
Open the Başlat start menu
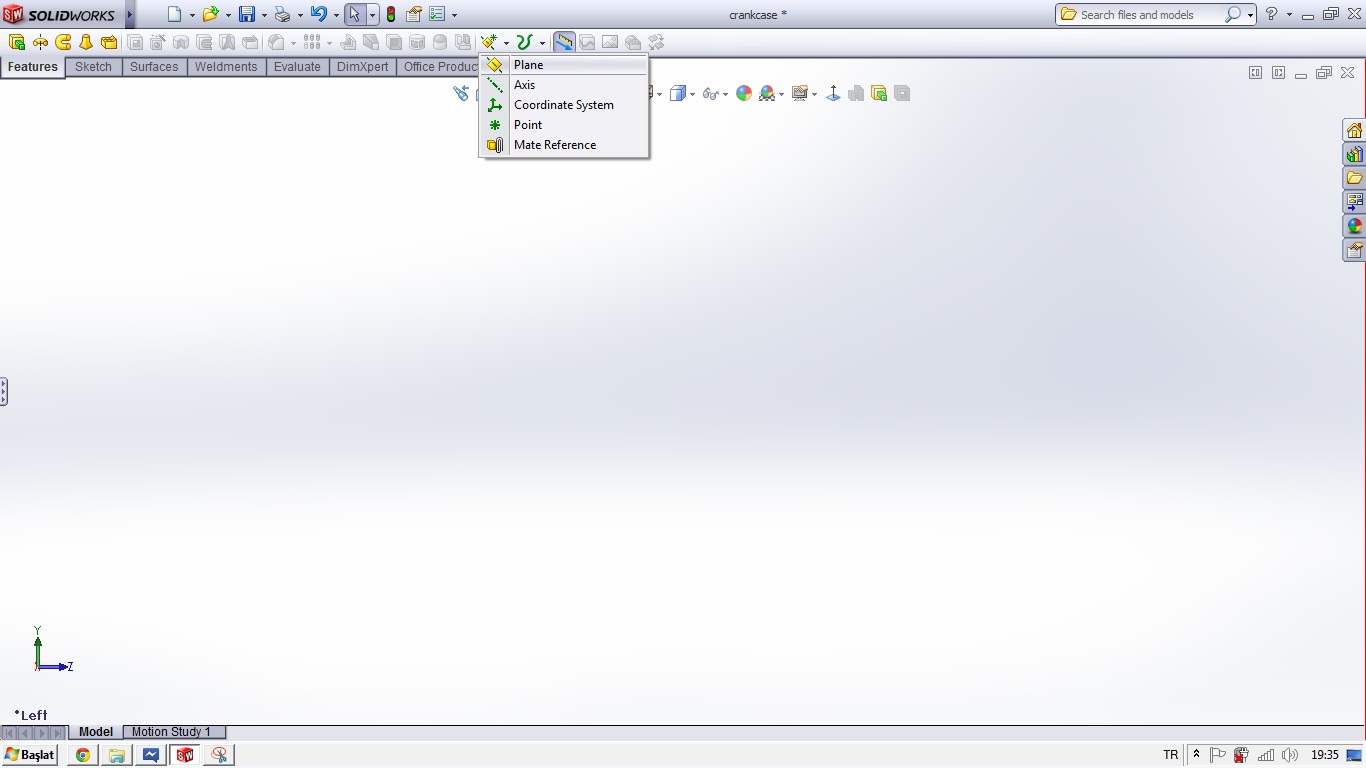28,754
